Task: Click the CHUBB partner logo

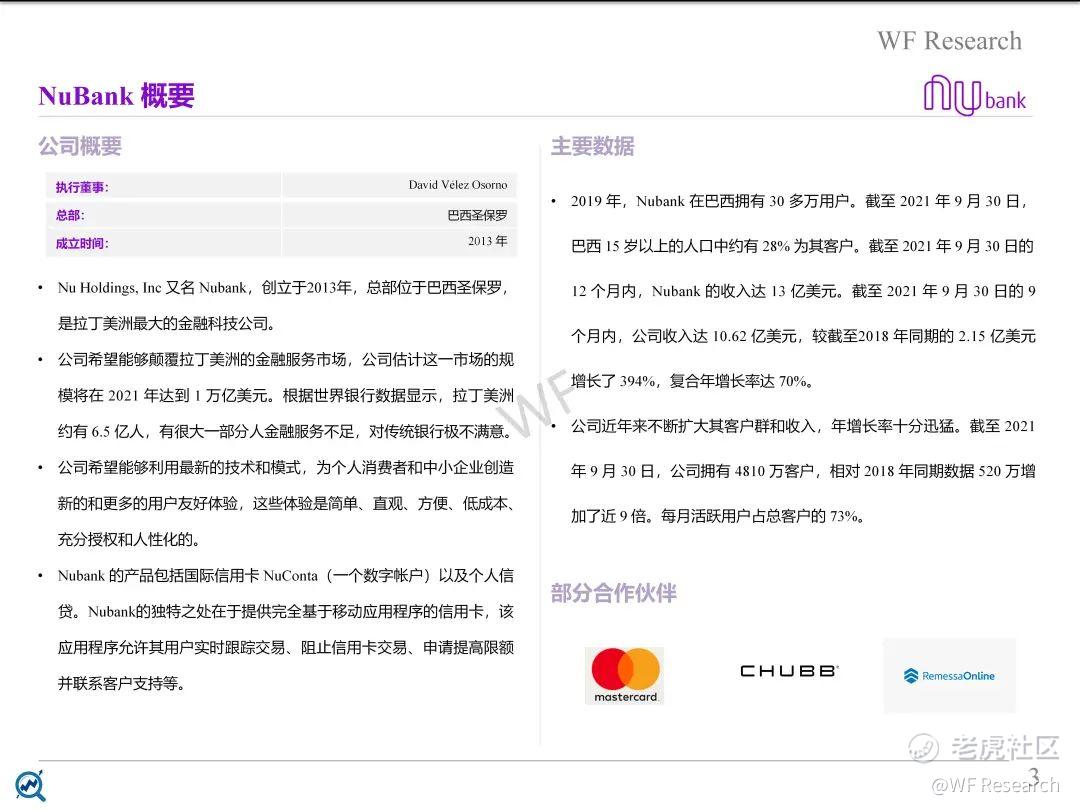Action: pos(789,671)
